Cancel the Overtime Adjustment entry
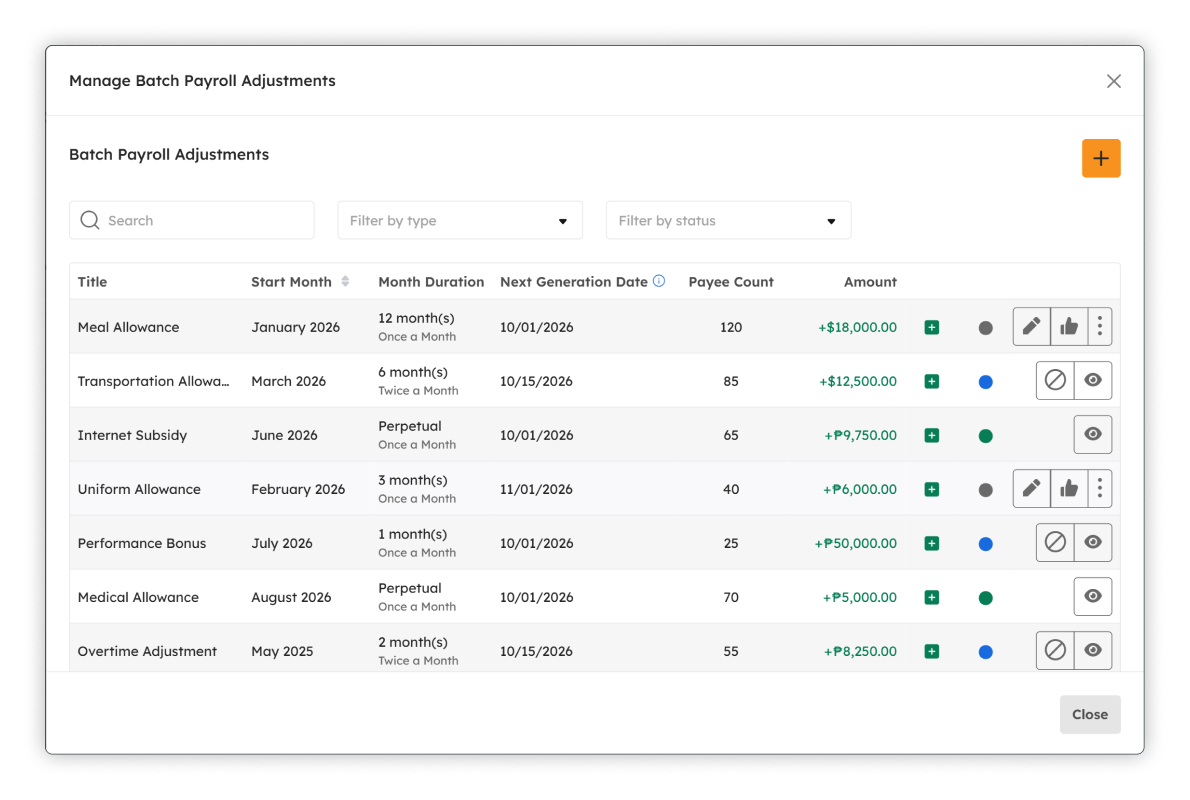The width and height of the screenshot is (1190, 800). (1055, 650)
